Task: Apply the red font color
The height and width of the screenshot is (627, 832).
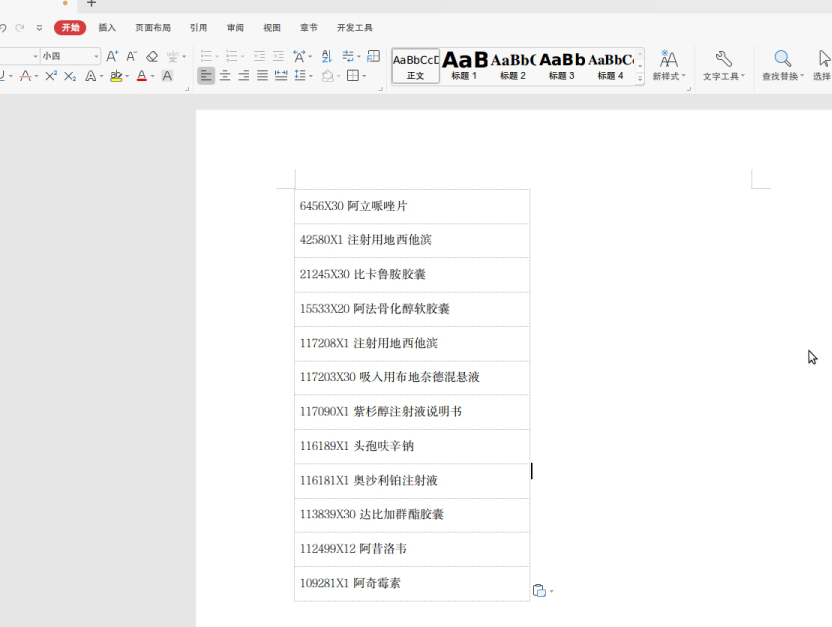Action: tap(142, 76)
